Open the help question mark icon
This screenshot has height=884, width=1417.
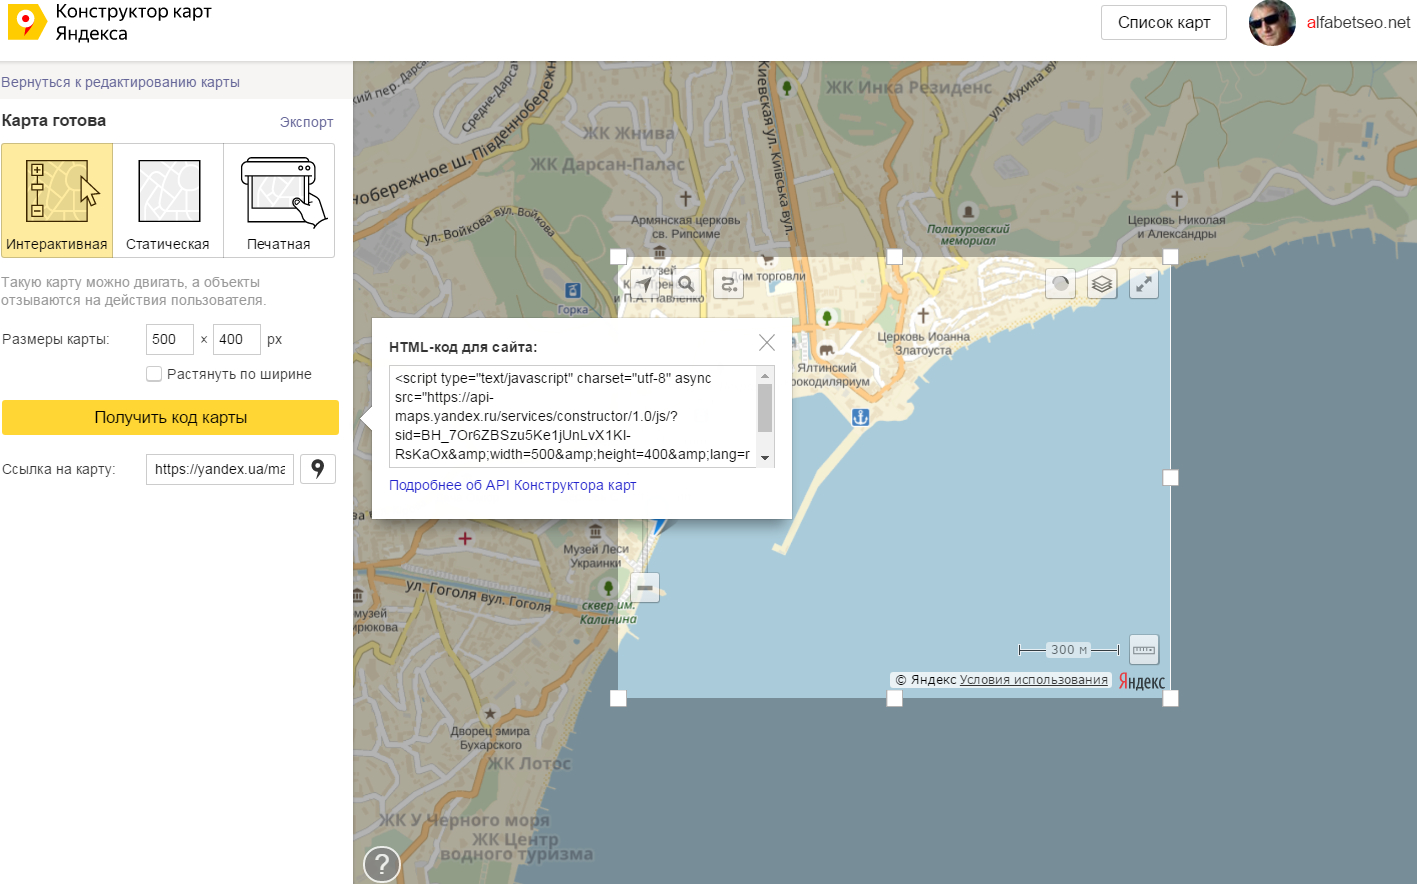click(x=382, y=864)
